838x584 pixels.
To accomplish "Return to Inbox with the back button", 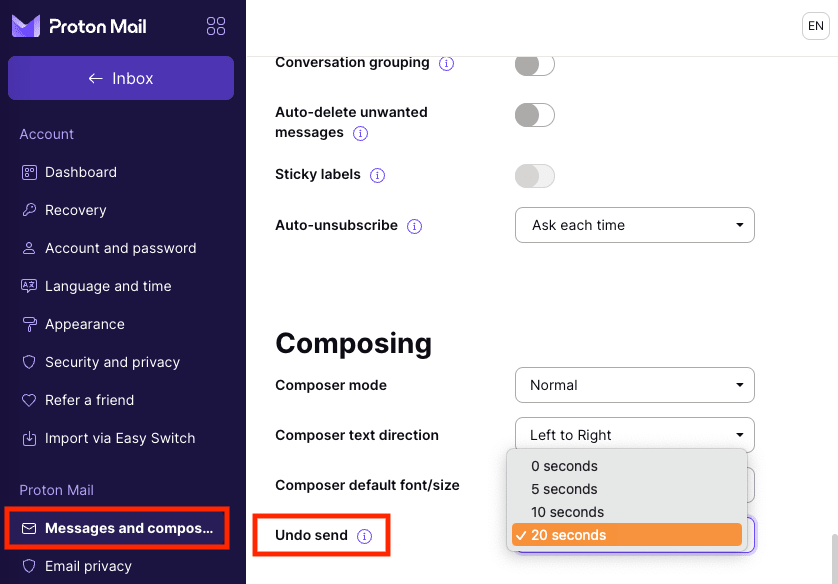I will [x=120, y=77].
